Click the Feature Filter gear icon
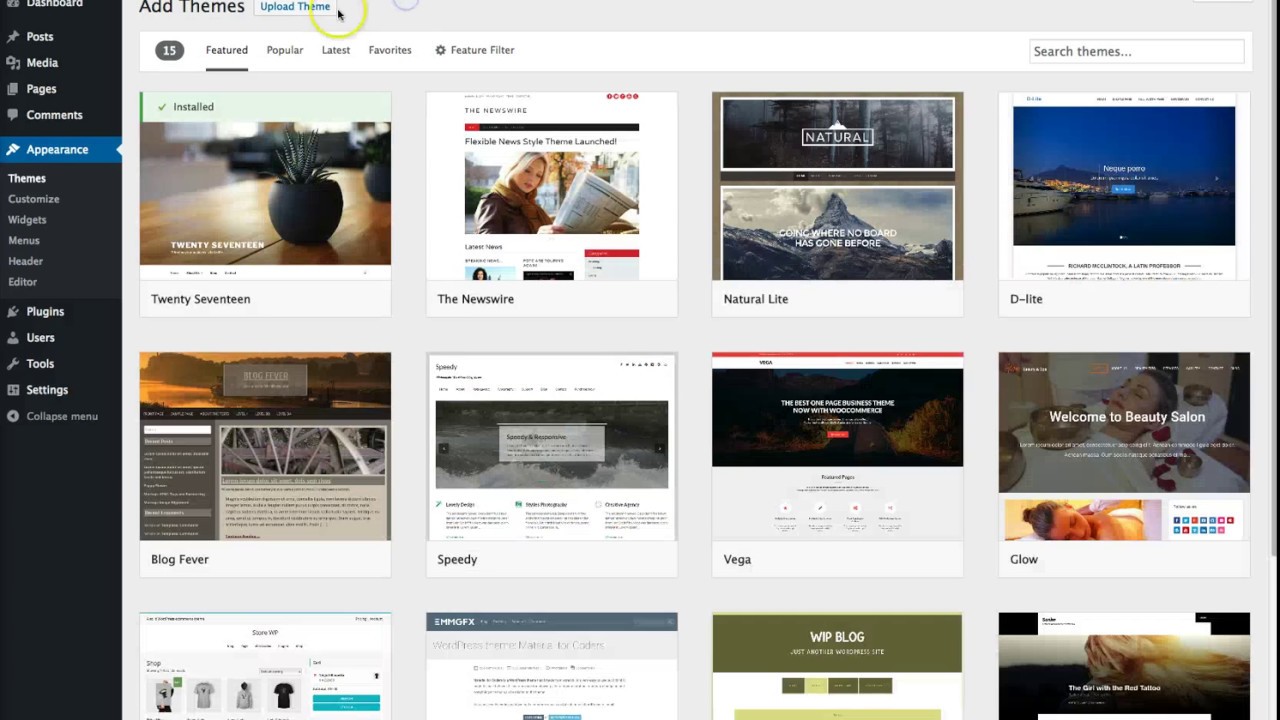This screenshot has height=720, width=1280. pos(440,50)
